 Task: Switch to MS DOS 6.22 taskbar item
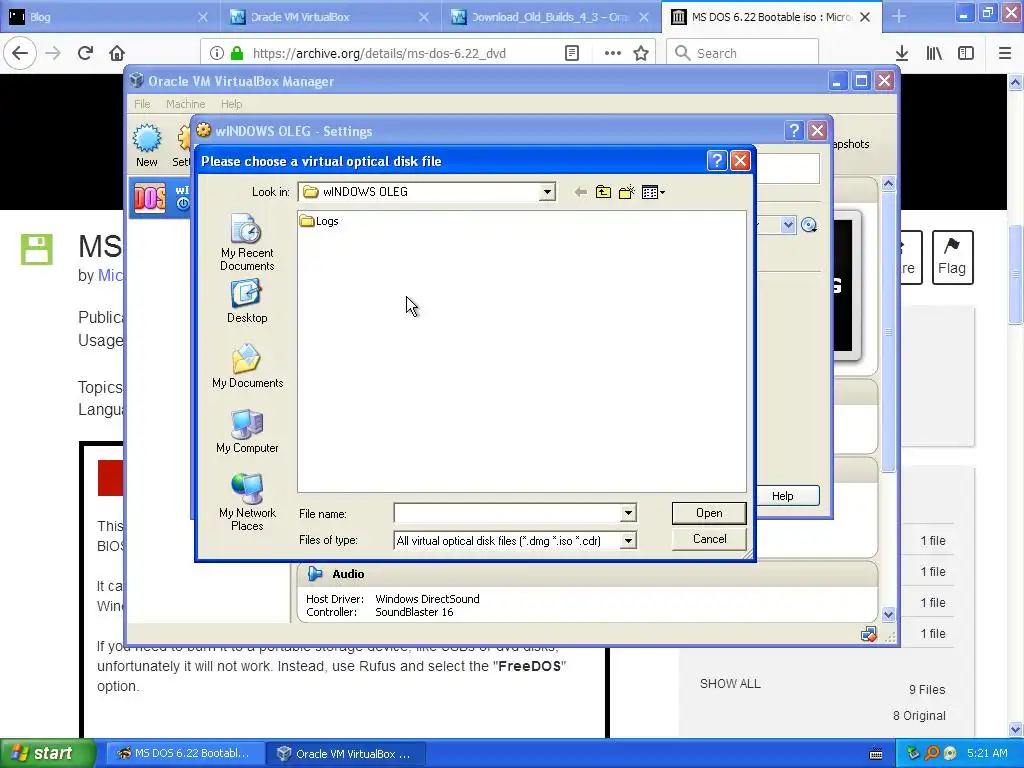[x=185, y=754]
